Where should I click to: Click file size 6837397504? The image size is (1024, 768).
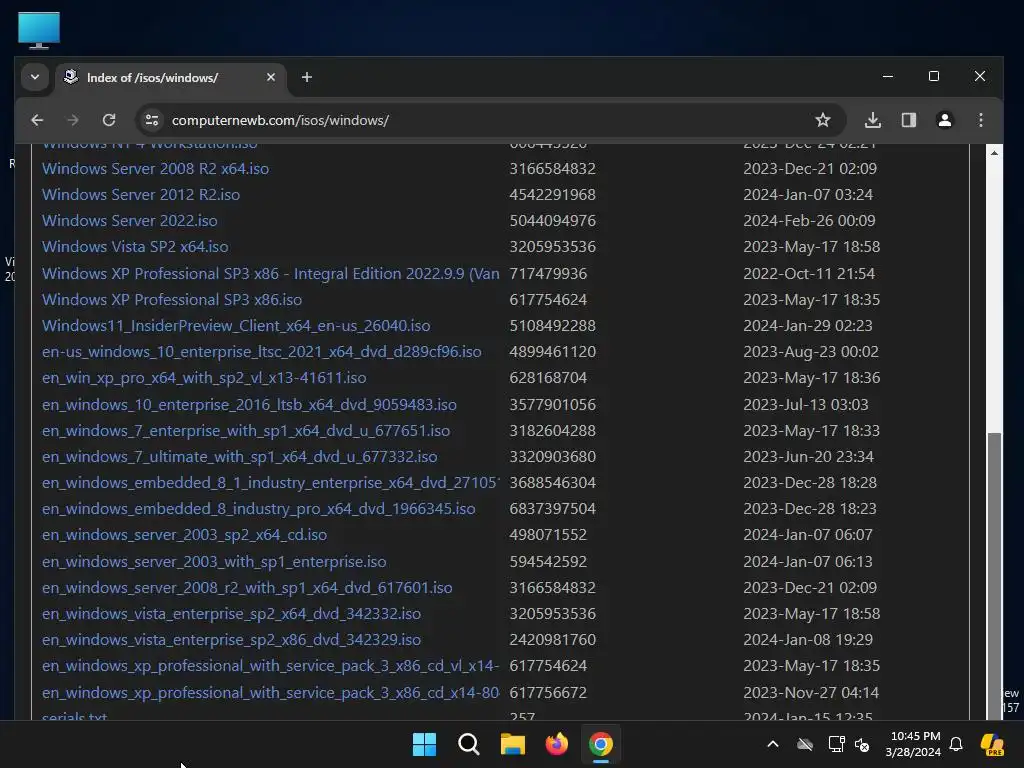[x=552, y=509]
